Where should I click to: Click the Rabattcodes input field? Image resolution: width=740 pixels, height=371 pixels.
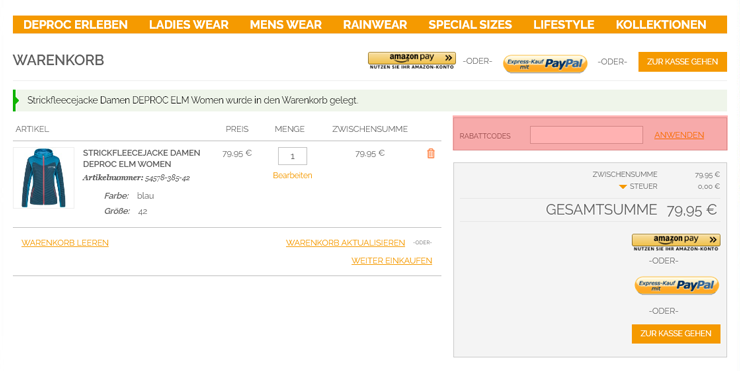[586, 135]
